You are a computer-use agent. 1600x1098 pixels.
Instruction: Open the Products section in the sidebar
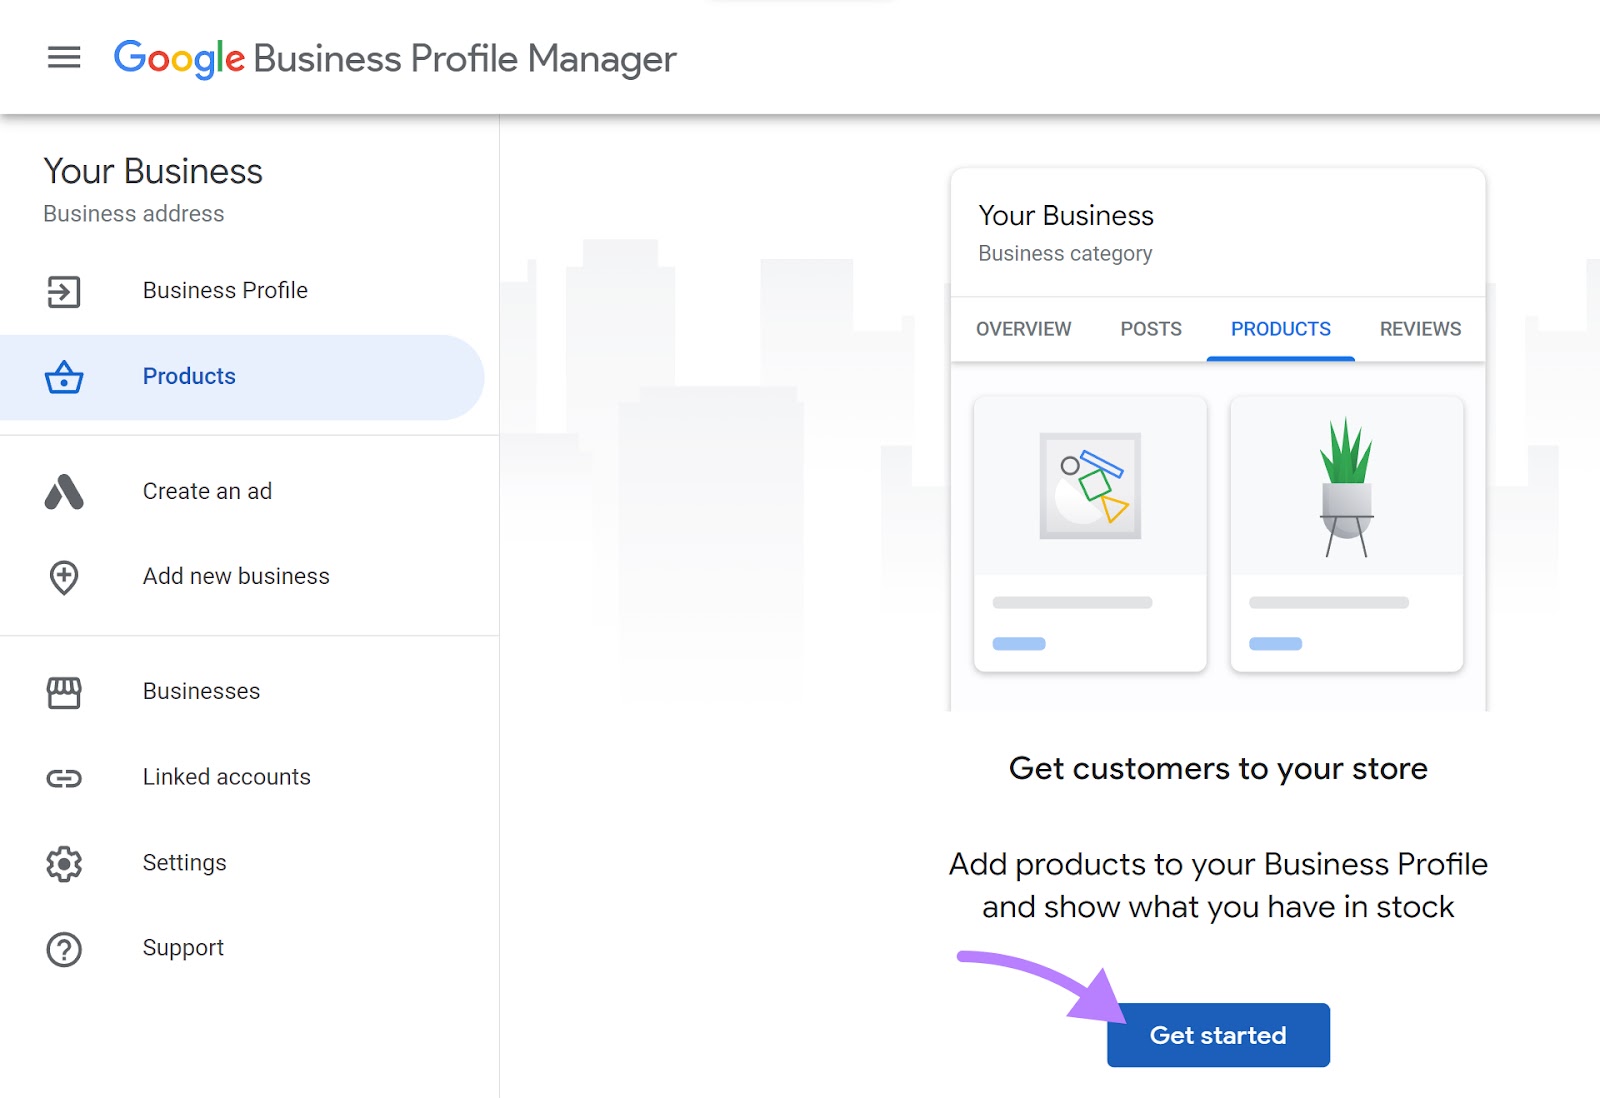(x=189, y=377)
